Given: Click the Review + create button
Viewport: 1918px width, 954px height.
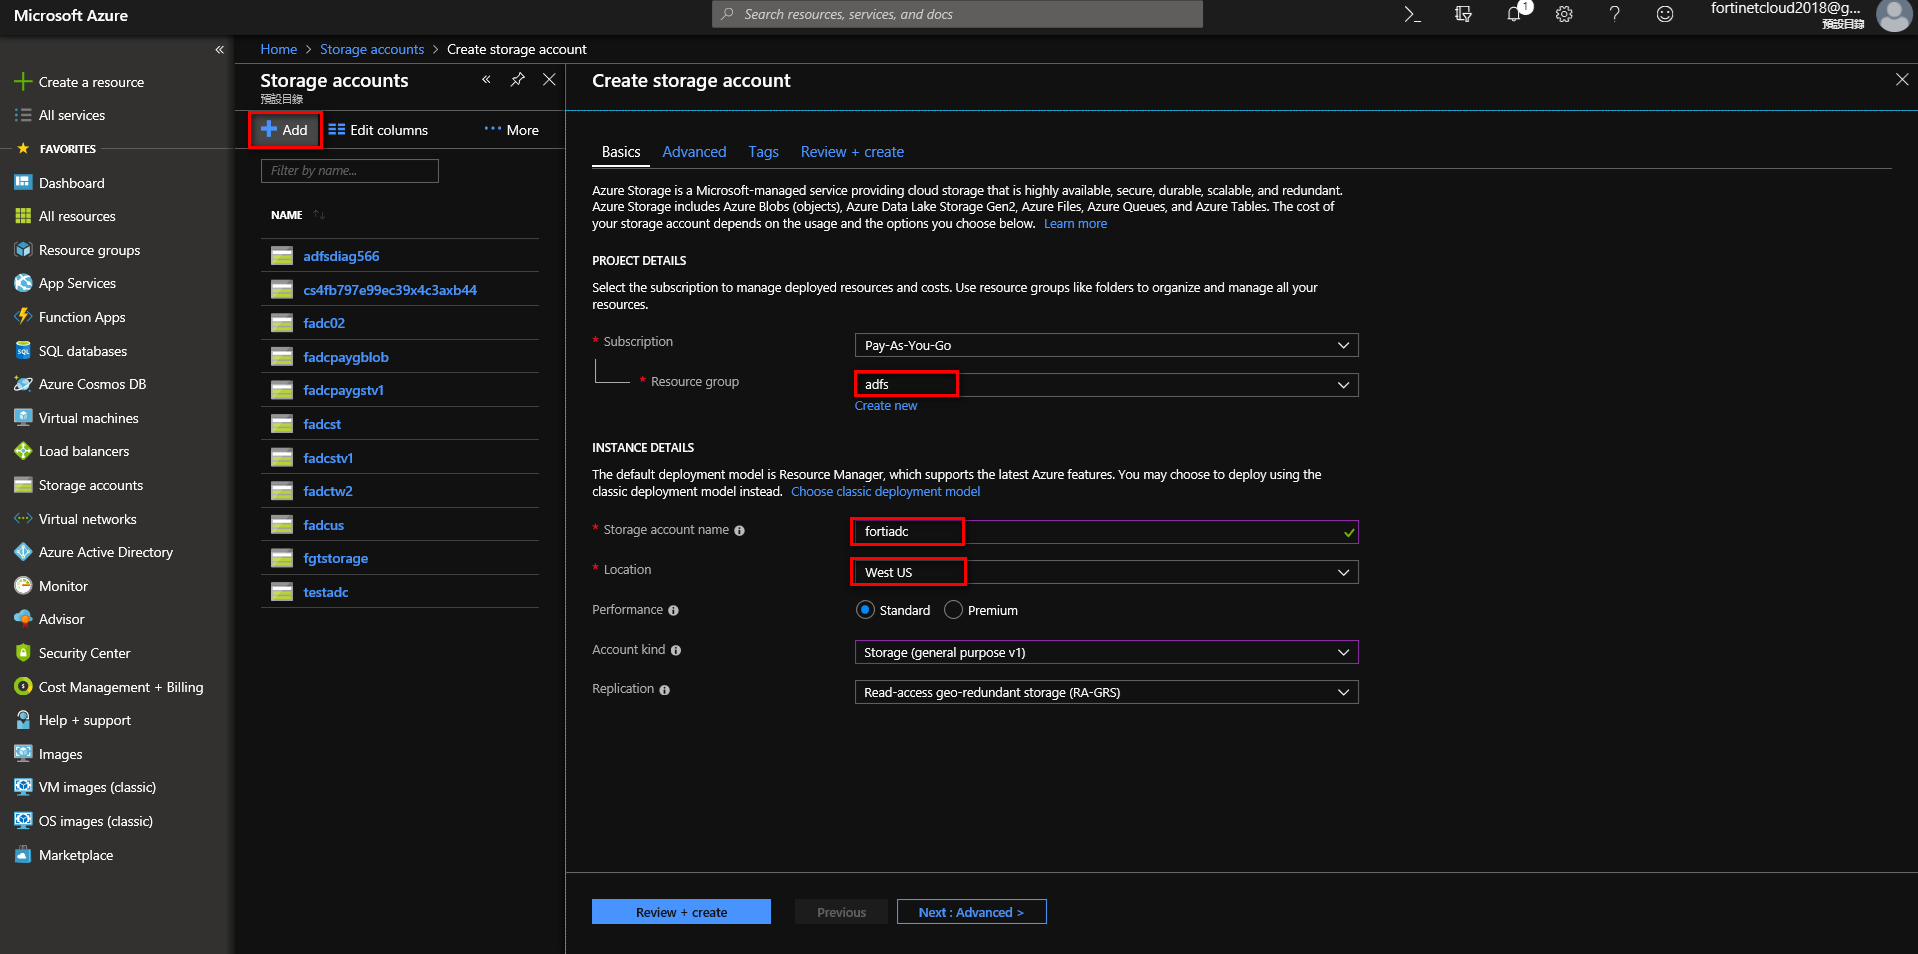Looking at the screenshot, I should click(x=681, y=911).
